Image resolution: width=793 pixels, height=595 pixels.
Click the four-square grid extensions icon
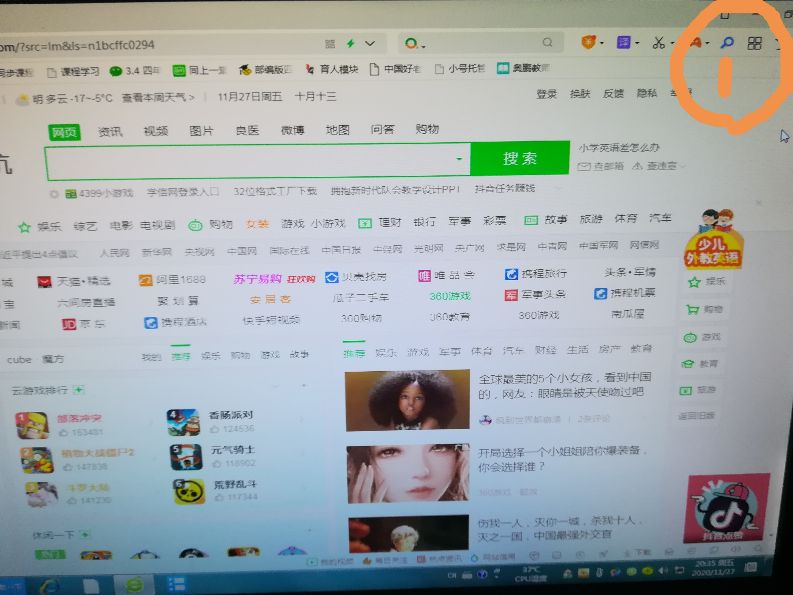tap(755, 44)
